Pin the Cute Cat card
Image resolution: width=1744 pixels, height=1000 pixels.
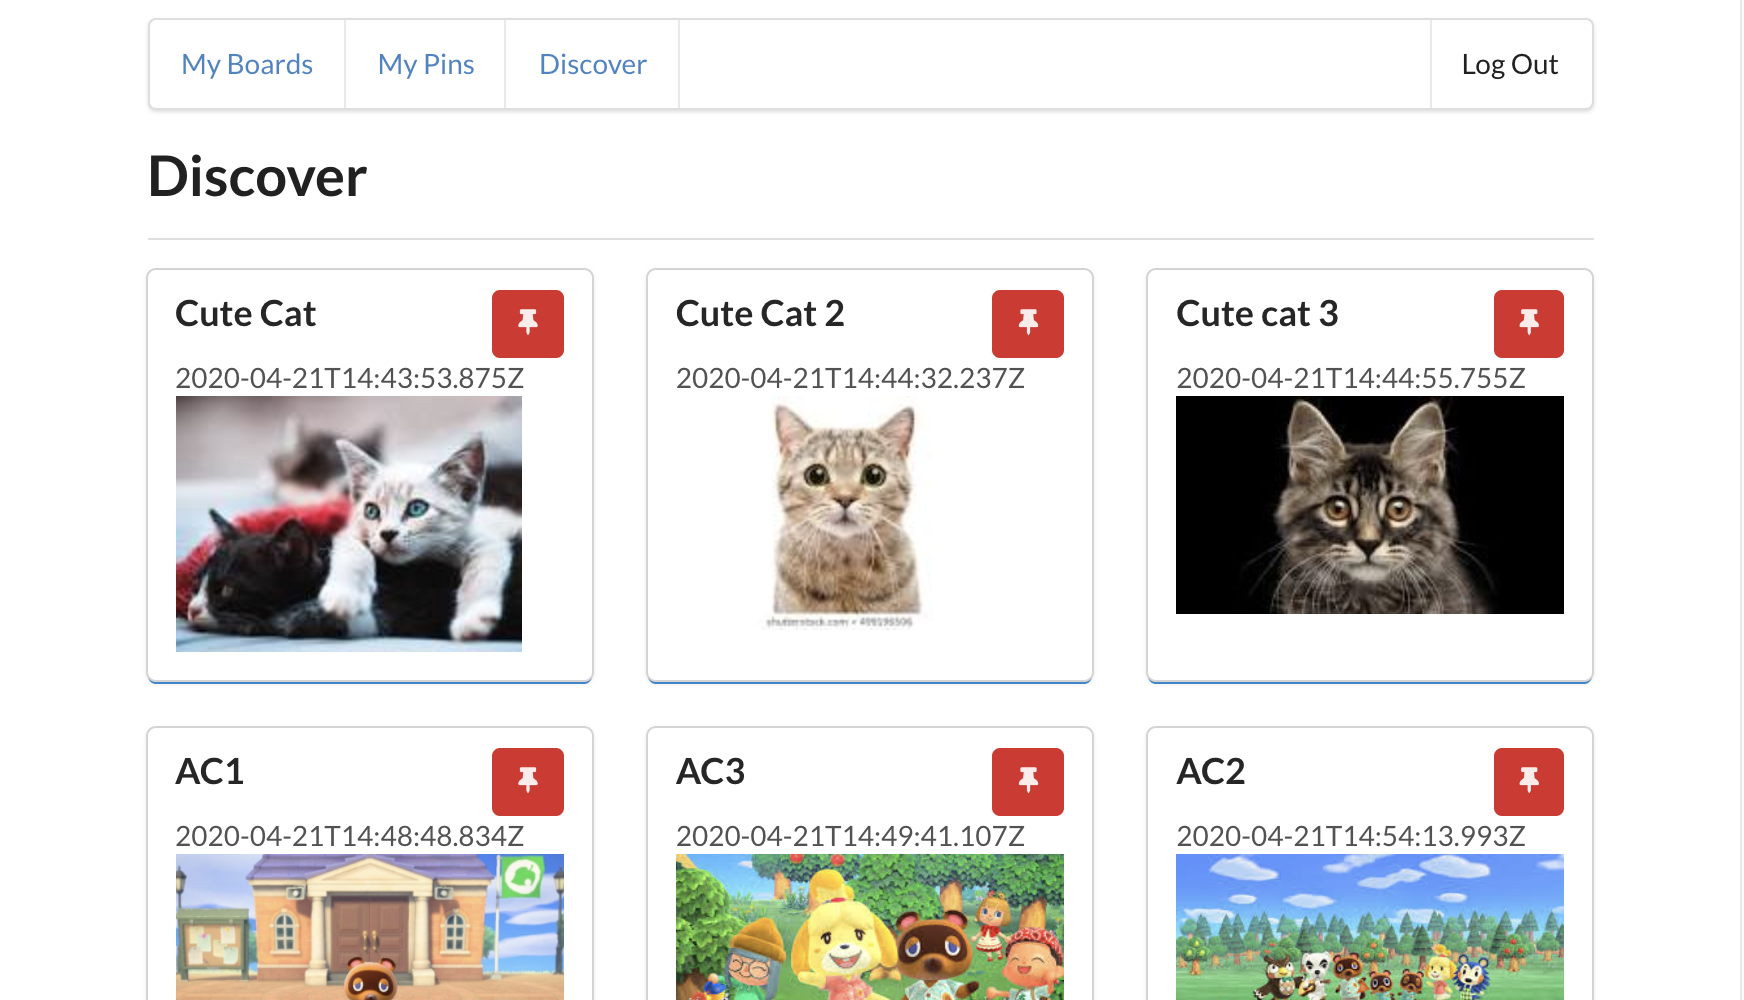[x=528, y=324]
